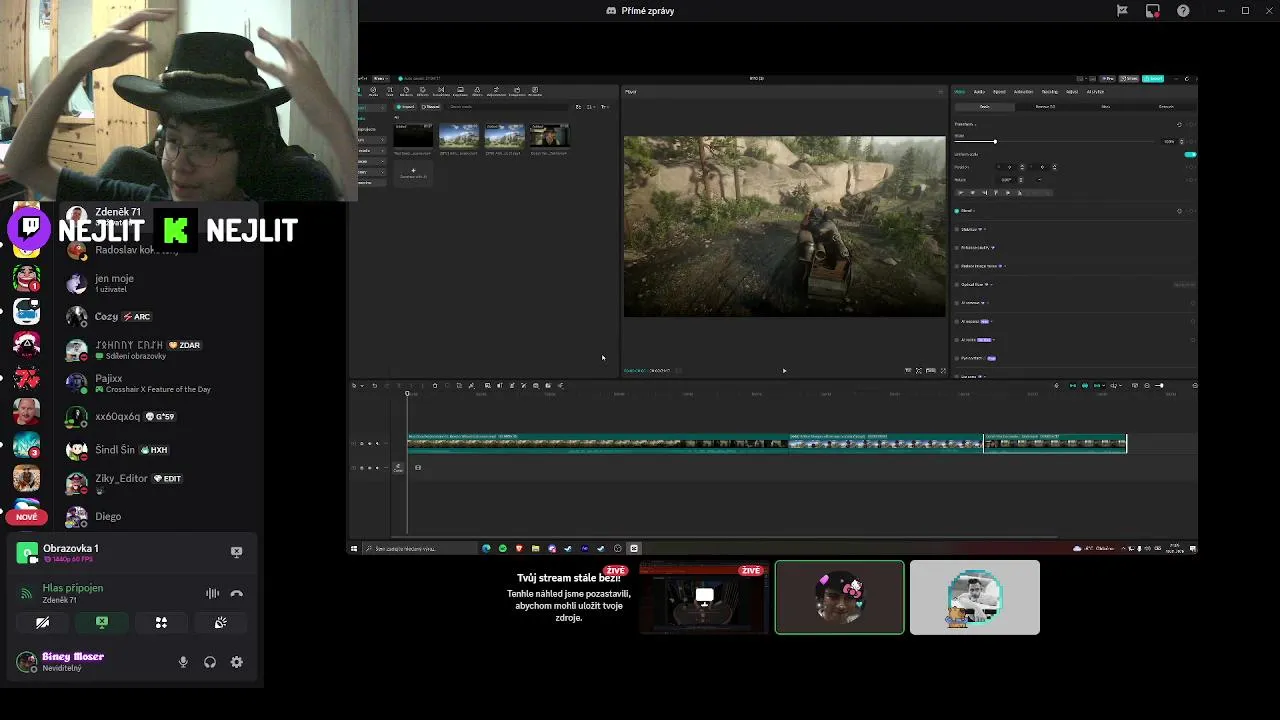Switch to the Adjust tab in CapCut inspector
1280x720 pixels.
[1072, 92]
